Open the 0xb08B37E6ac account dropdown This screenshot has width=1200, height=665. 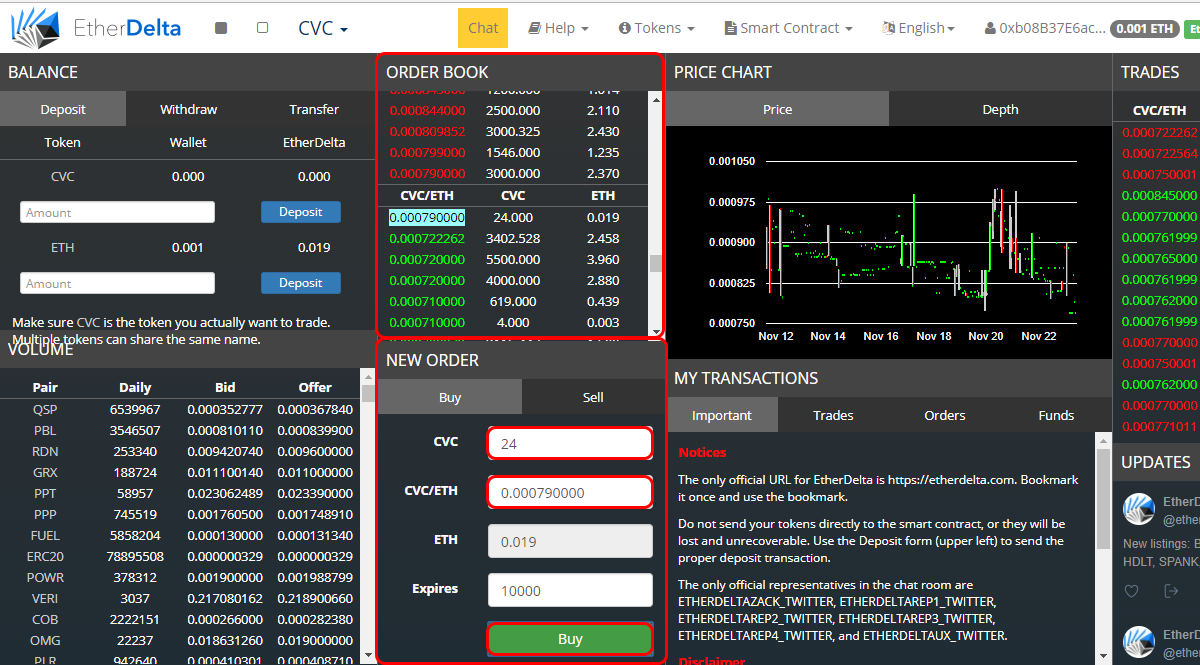pyautogui.click(x=1044, y=28)
